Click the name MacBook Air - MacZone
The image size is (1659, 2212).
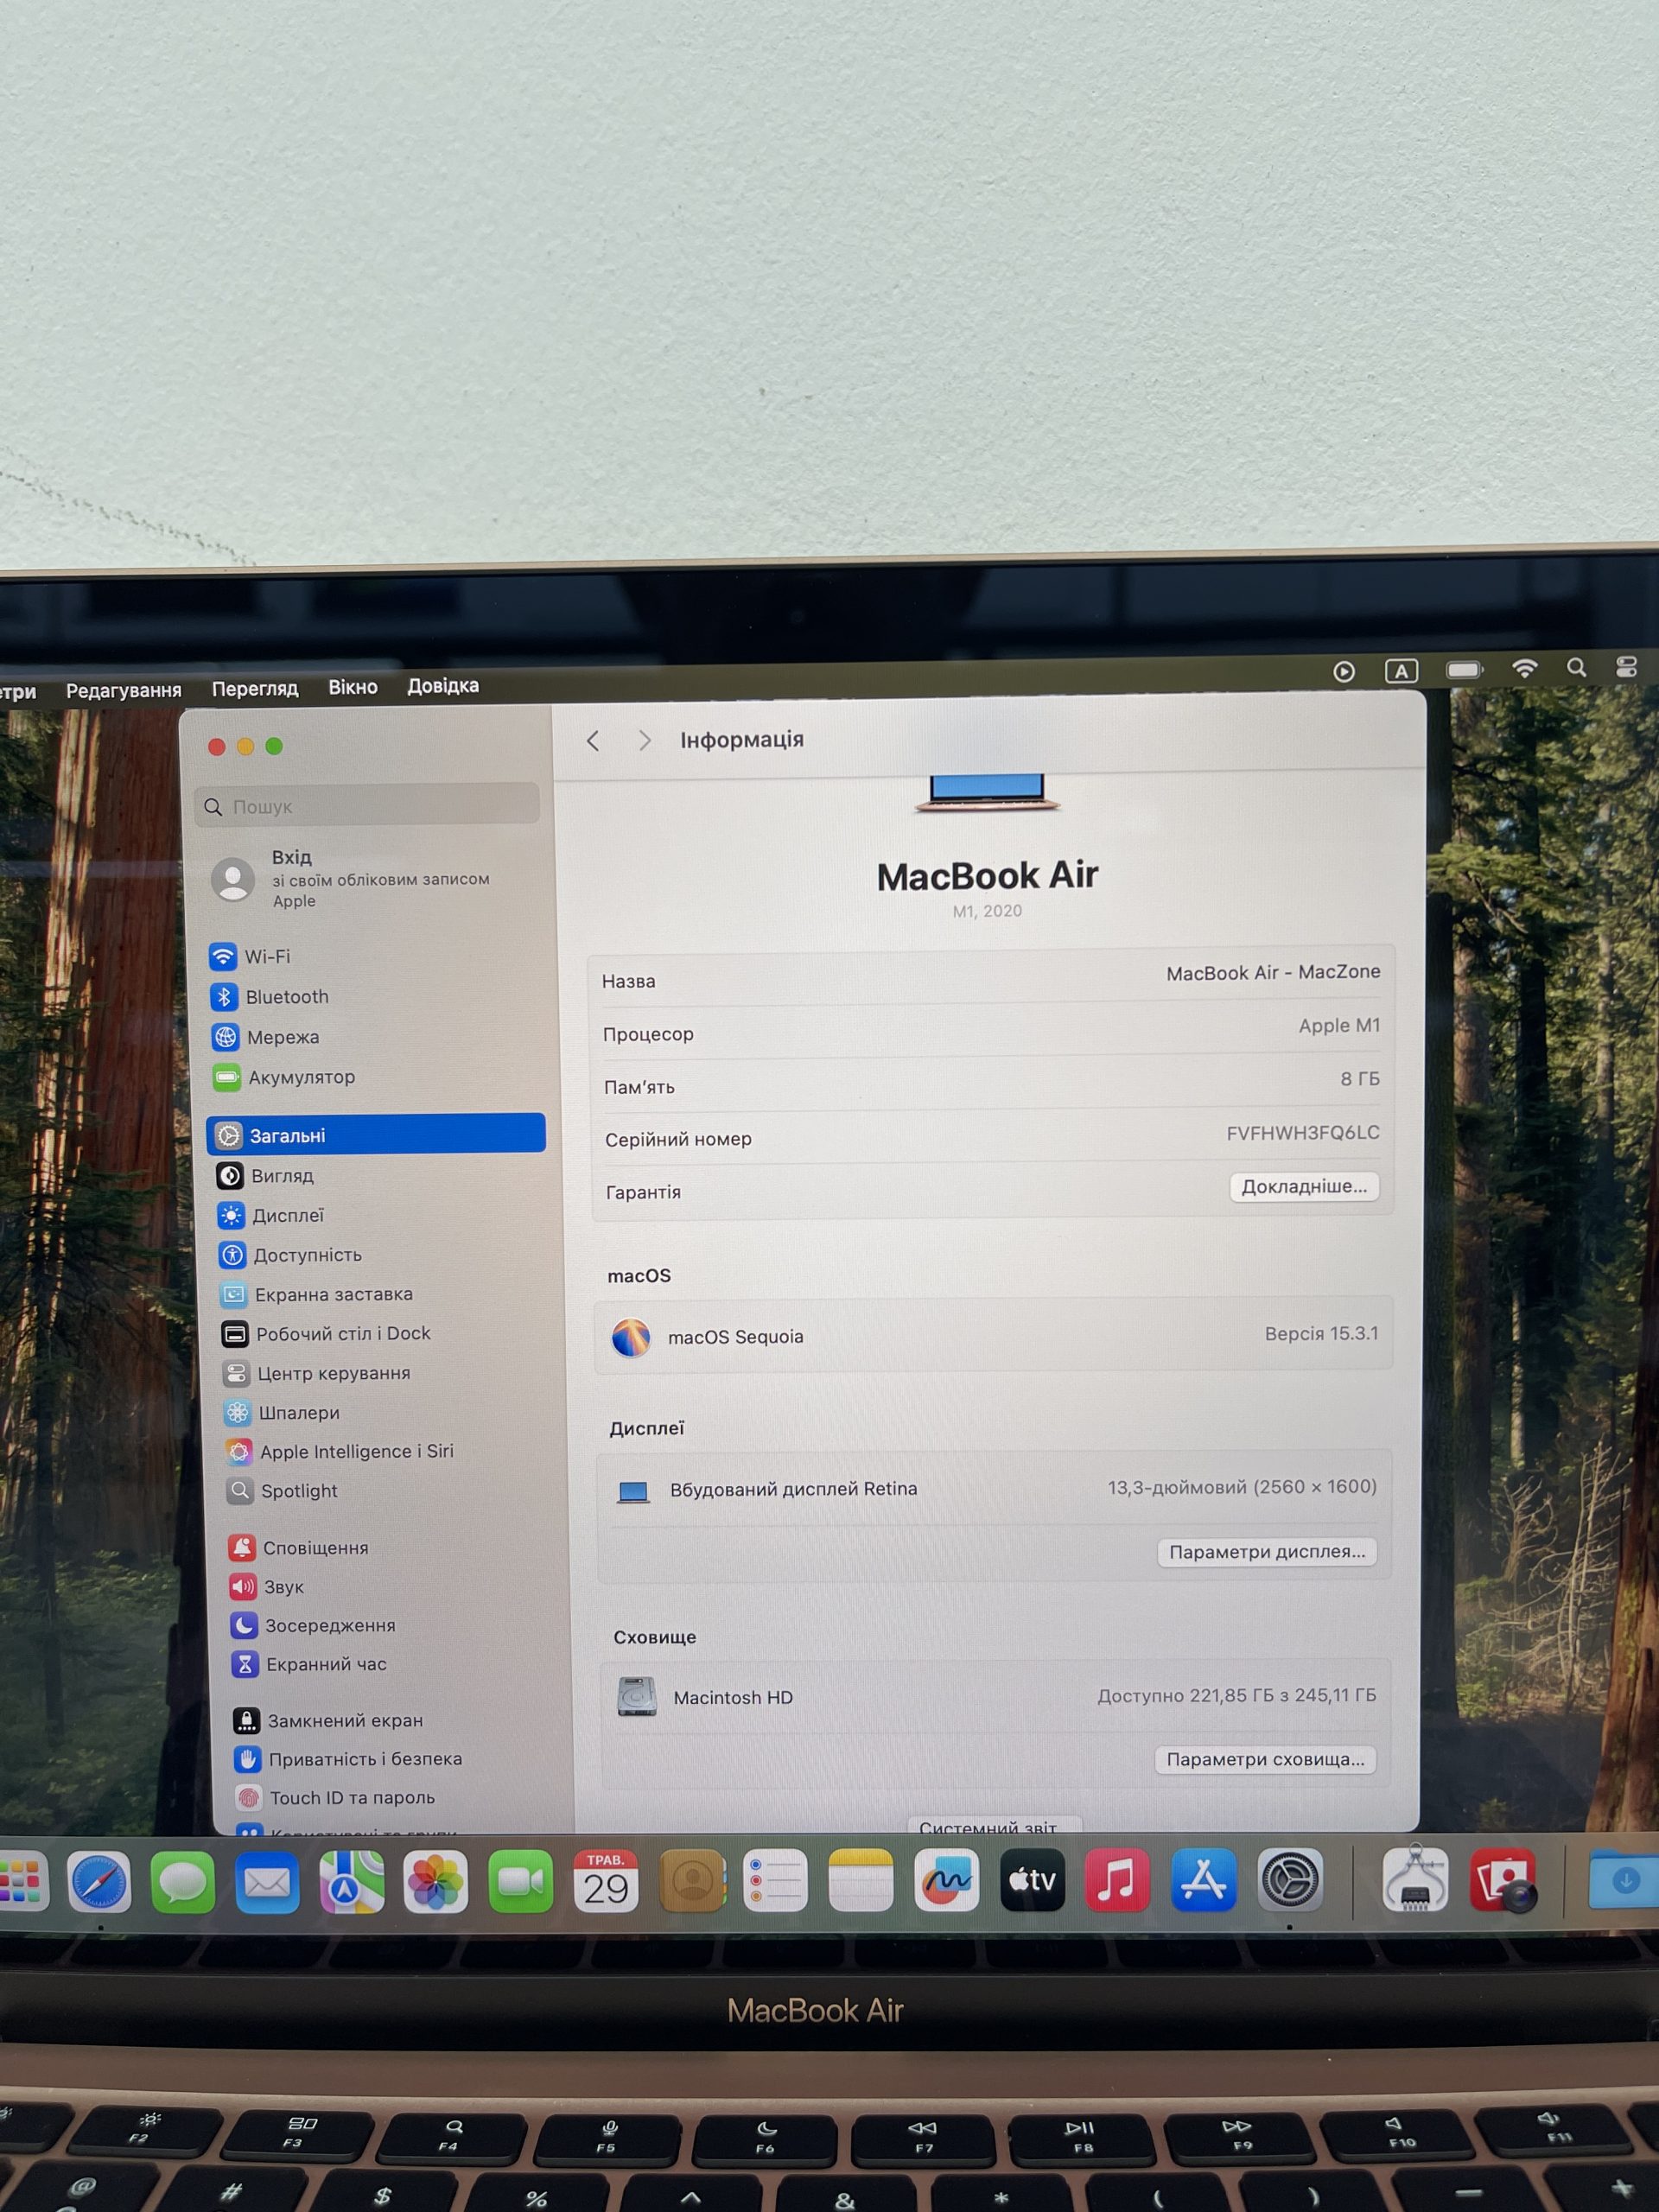1273,972
